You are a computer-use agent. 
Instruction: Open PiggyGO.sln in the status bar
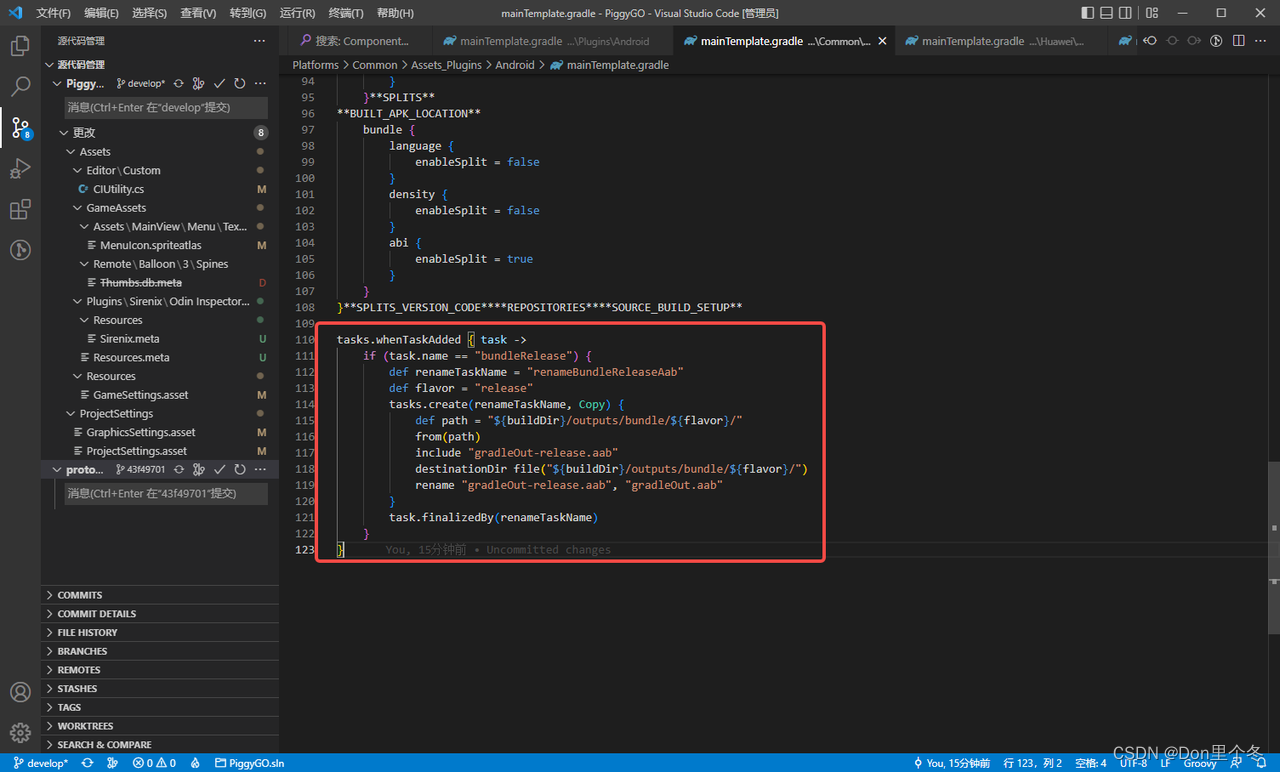coord(250,763)
